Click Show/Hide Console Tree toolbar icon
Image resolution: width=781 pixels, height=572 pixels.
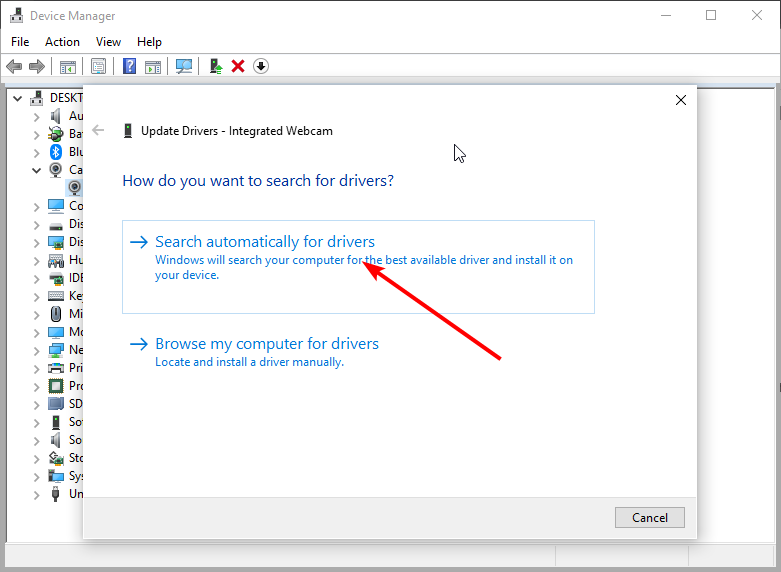68,66
